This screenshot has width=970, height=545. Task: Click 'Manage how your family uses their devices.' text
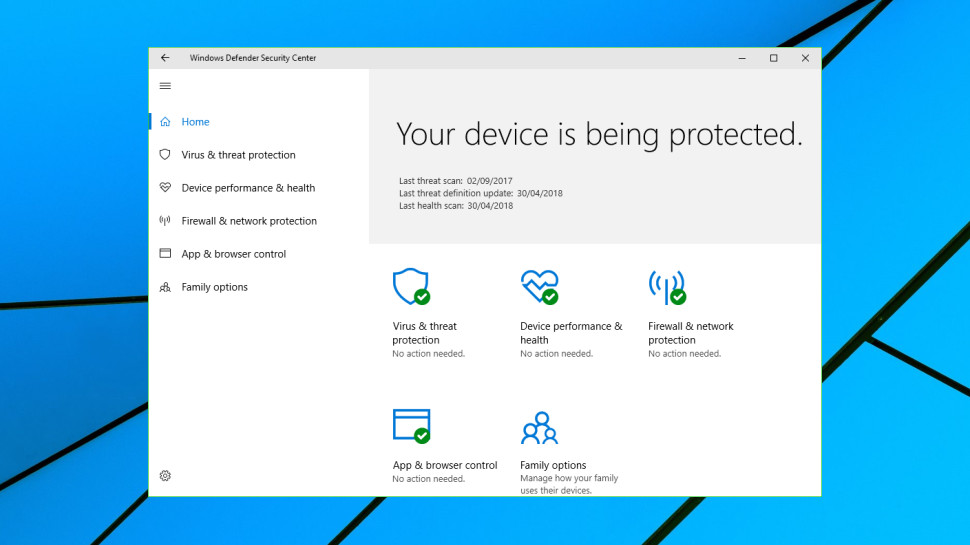click(569, 484)
